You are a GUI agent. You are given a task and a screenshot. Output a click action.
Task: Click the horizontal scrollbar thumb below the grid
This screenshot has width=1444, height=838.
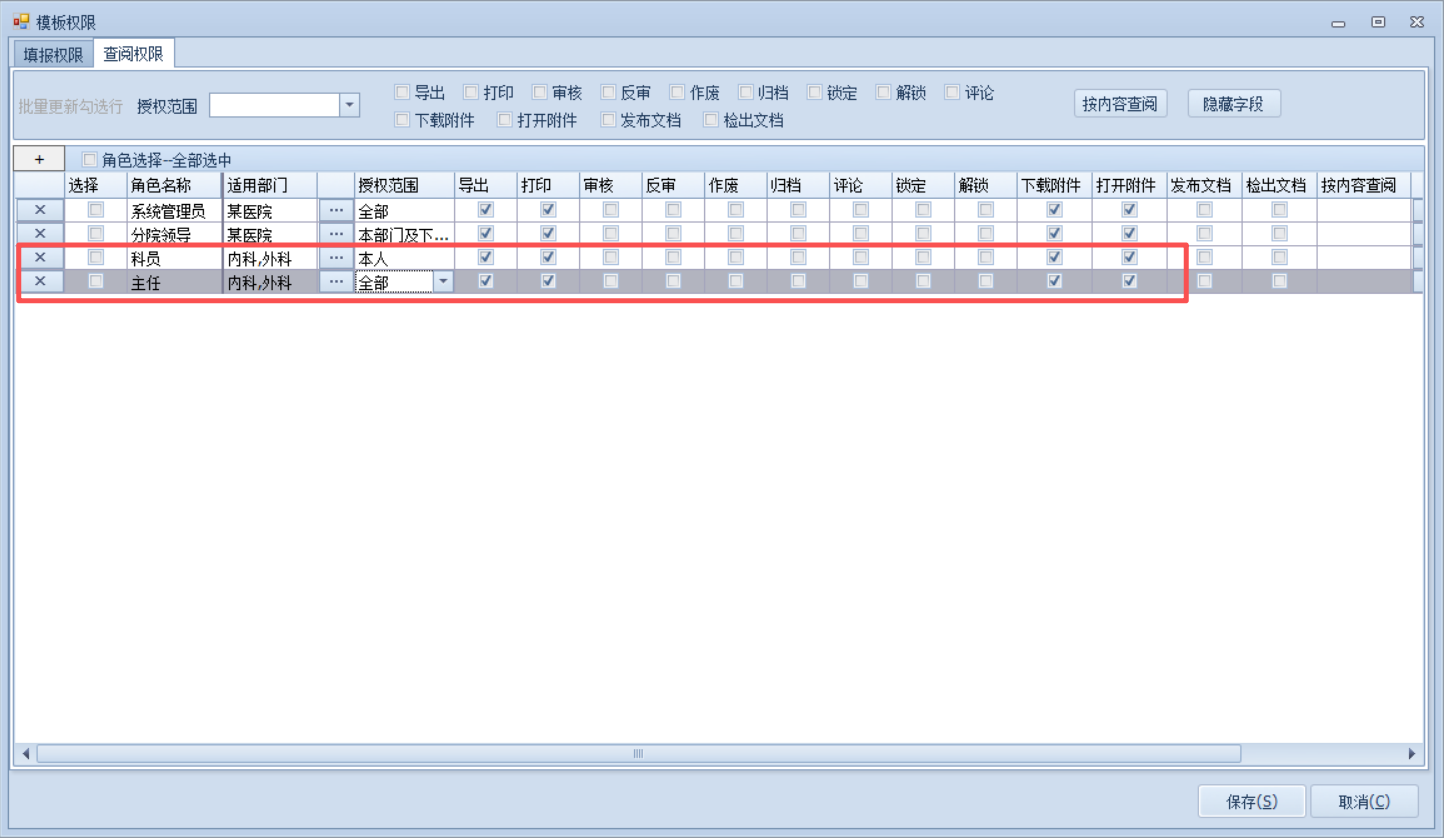point(638,754)
